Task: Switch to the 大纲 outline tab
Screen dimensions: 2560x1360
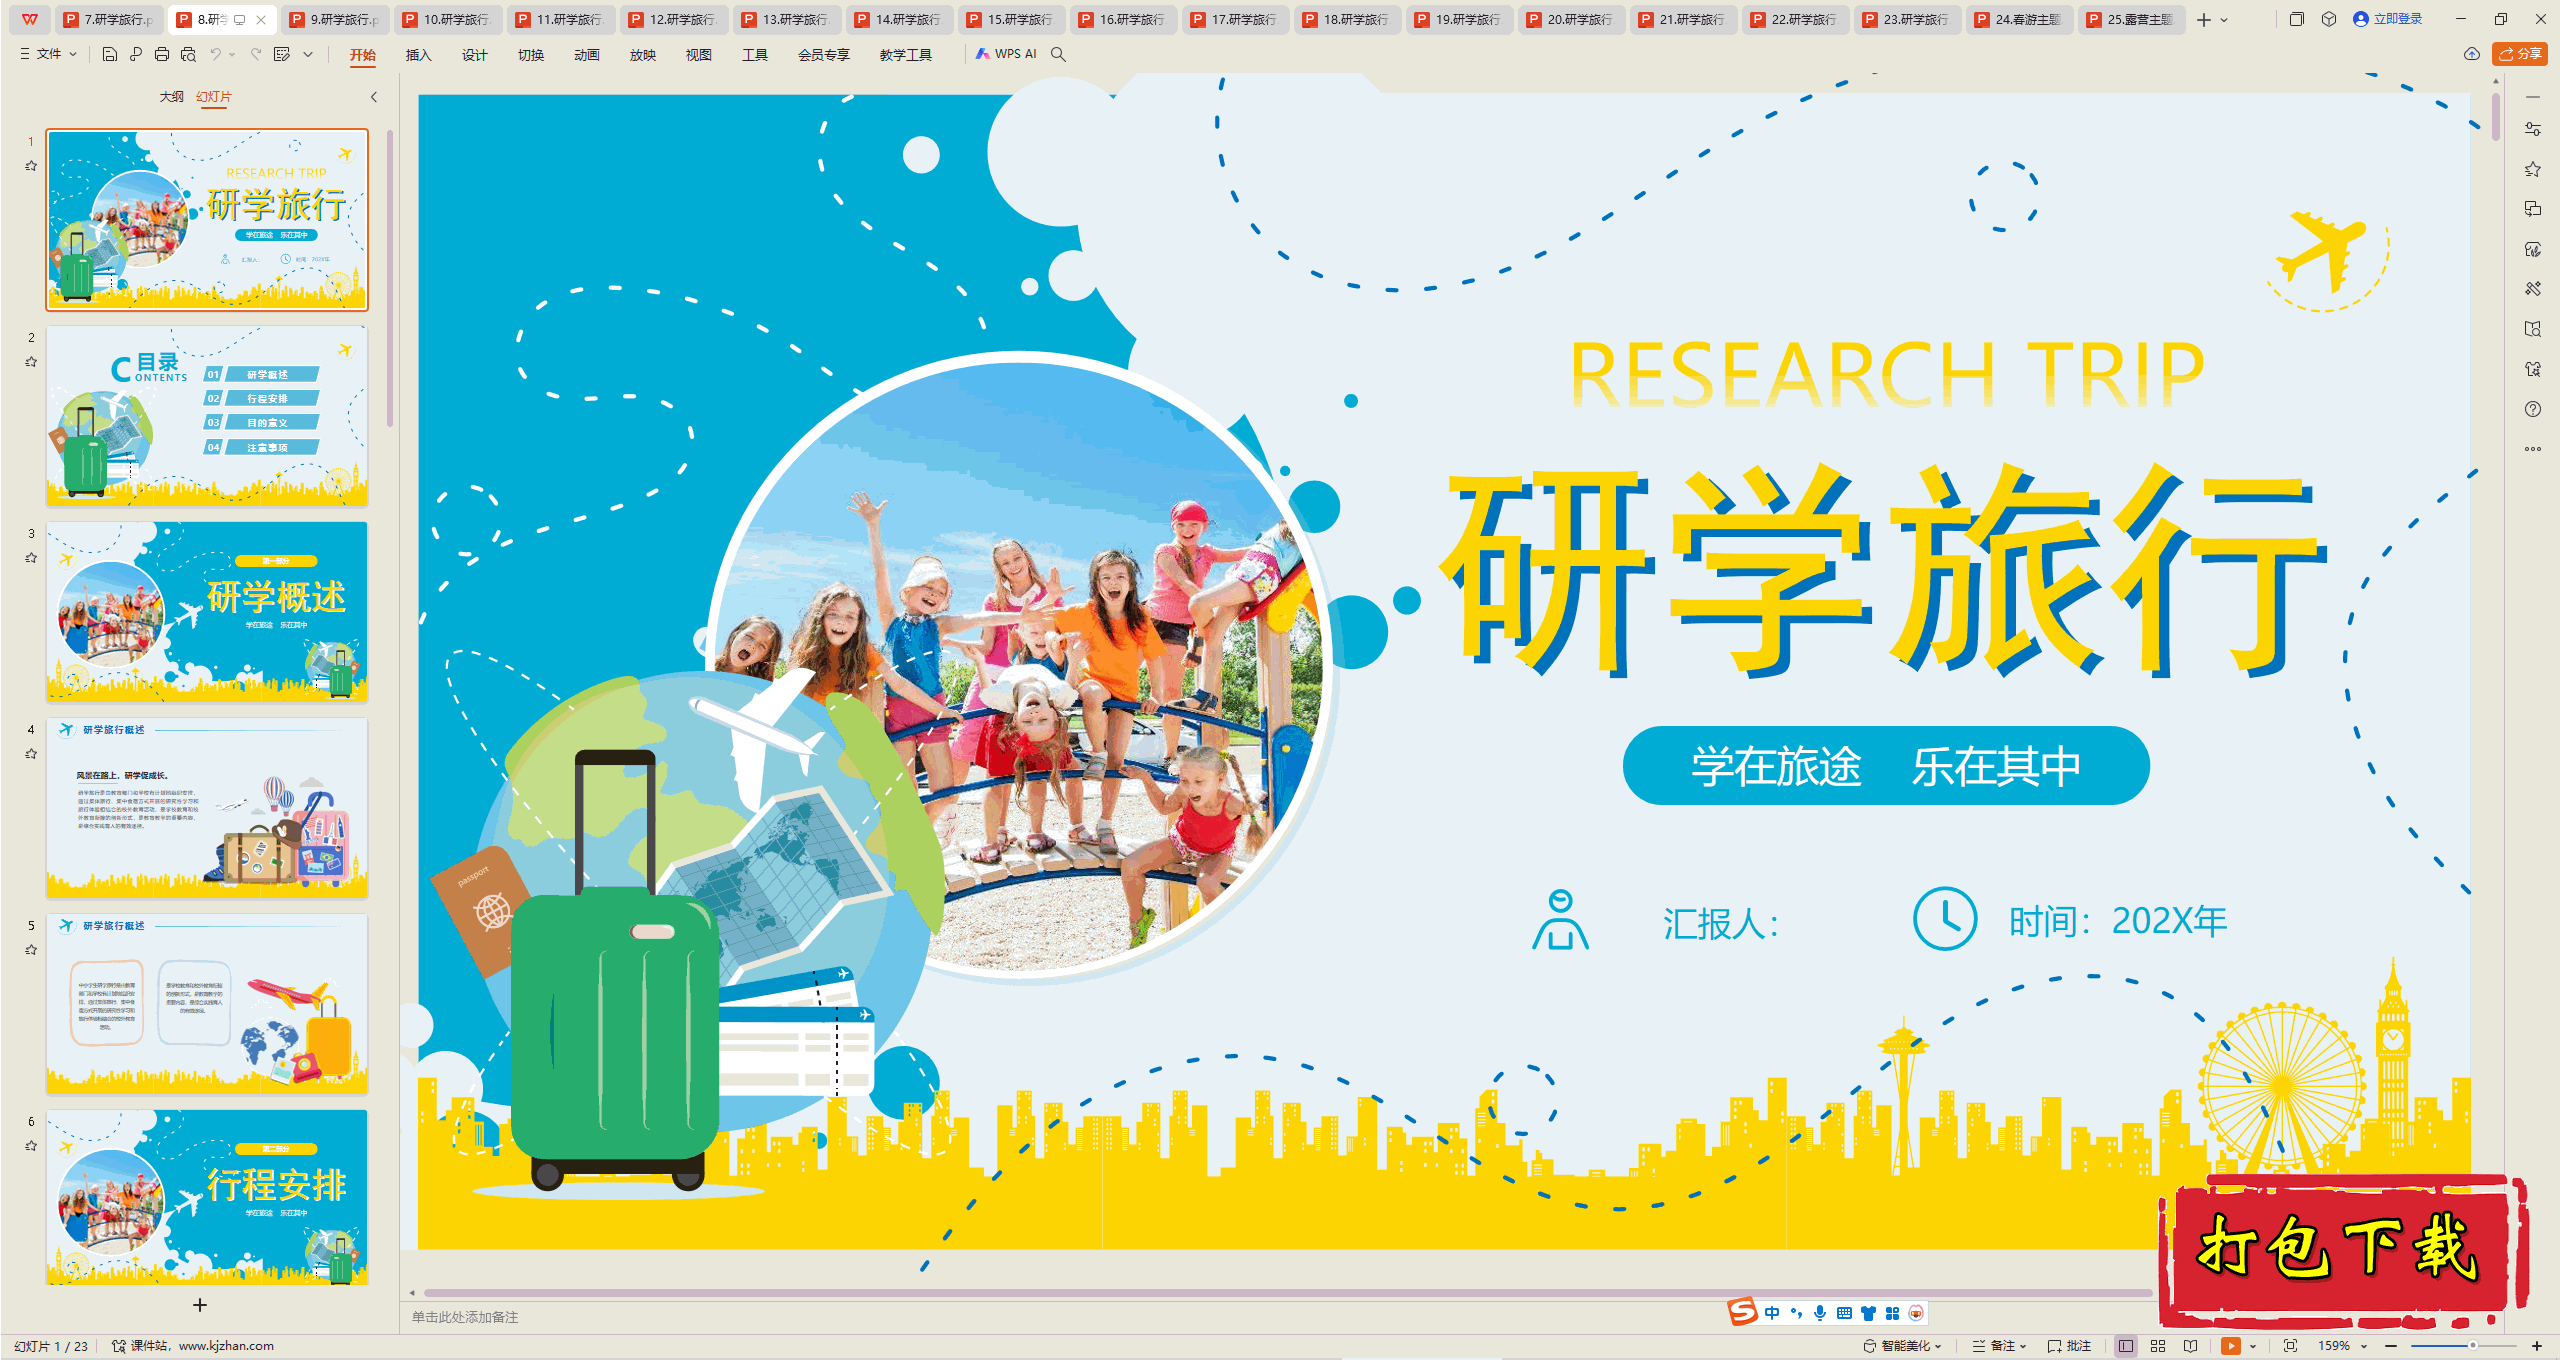Action: click(171, 97)
